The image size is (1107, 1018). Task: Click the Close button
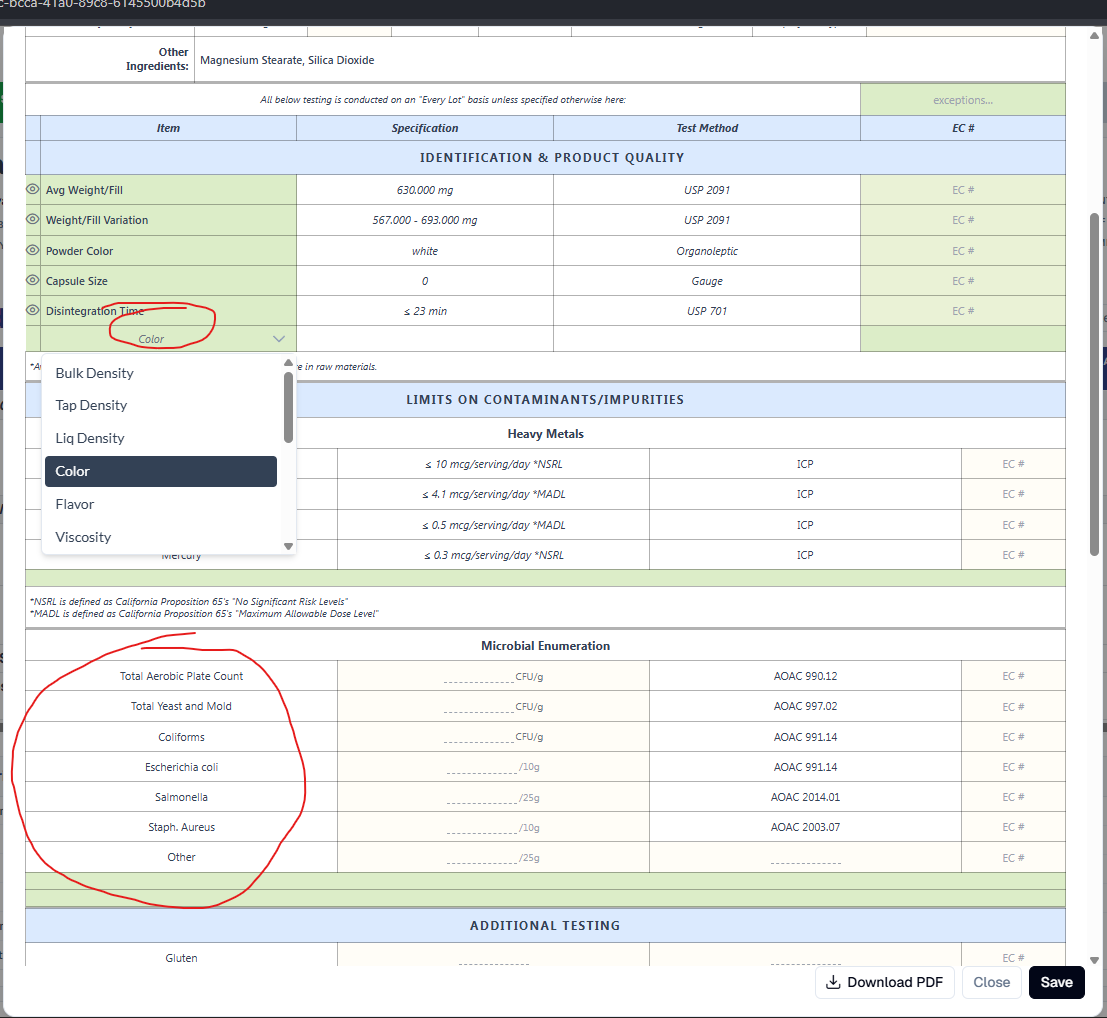tap(991, 982)
